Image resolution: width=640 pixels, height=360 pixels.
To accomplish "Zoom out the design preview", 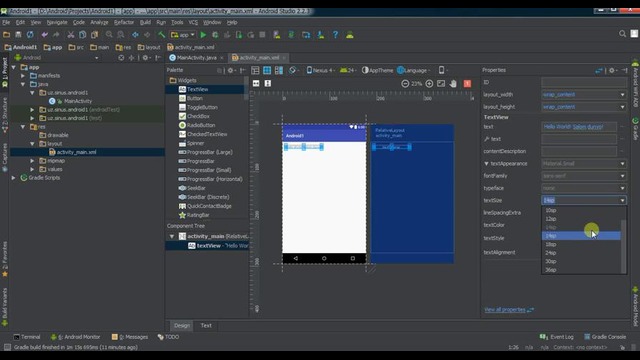I will tap(405, 84).
